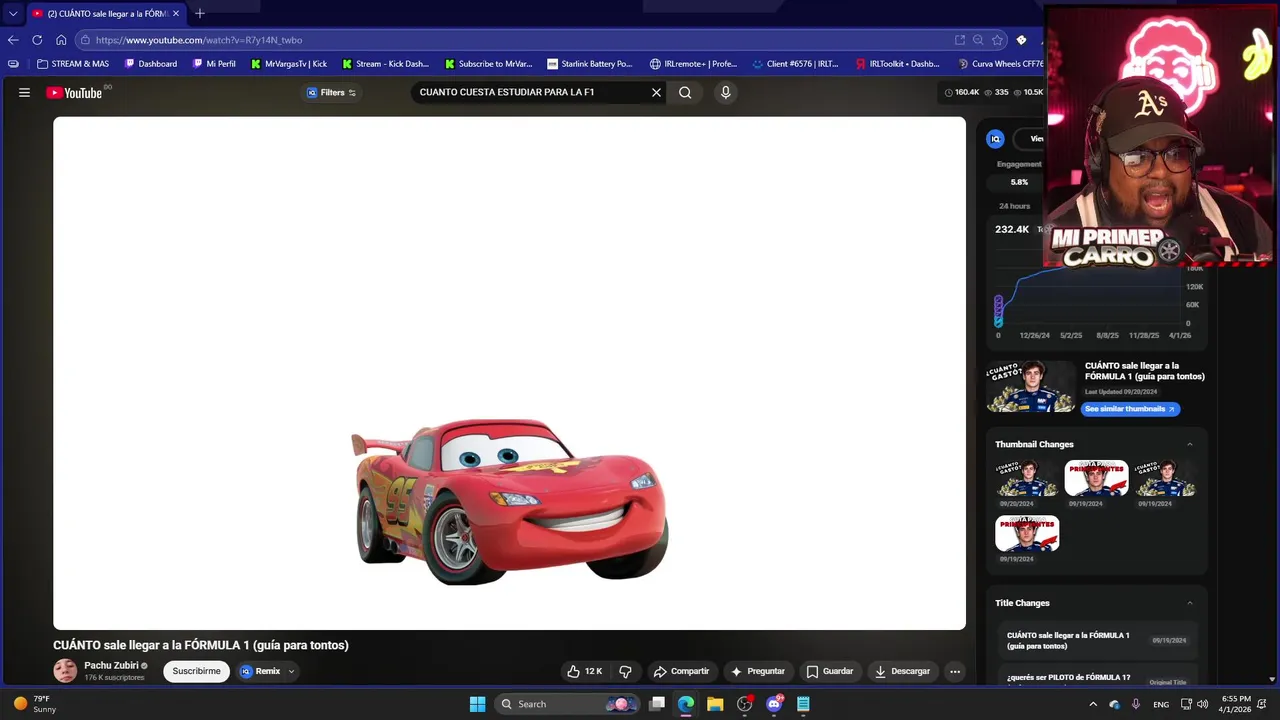Open the Pachu Zubiri channel name
Image resolution: width=1280 pixels, height=720 pixels.
point(111,665)
